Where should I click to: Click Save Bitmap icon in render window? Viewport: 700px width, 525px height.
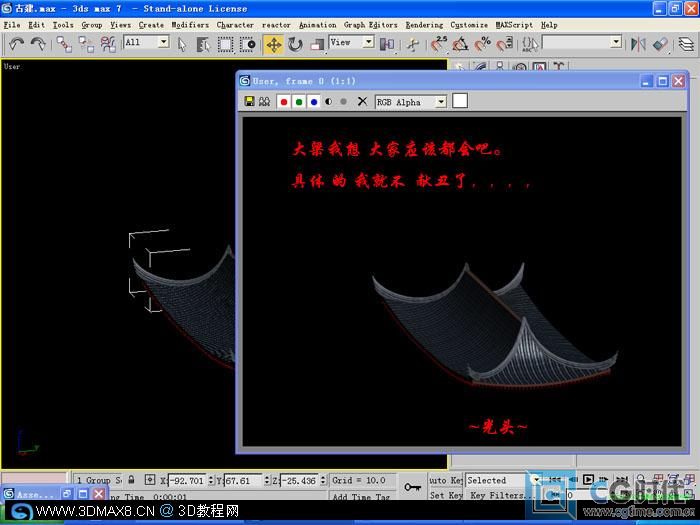(249, 101)
